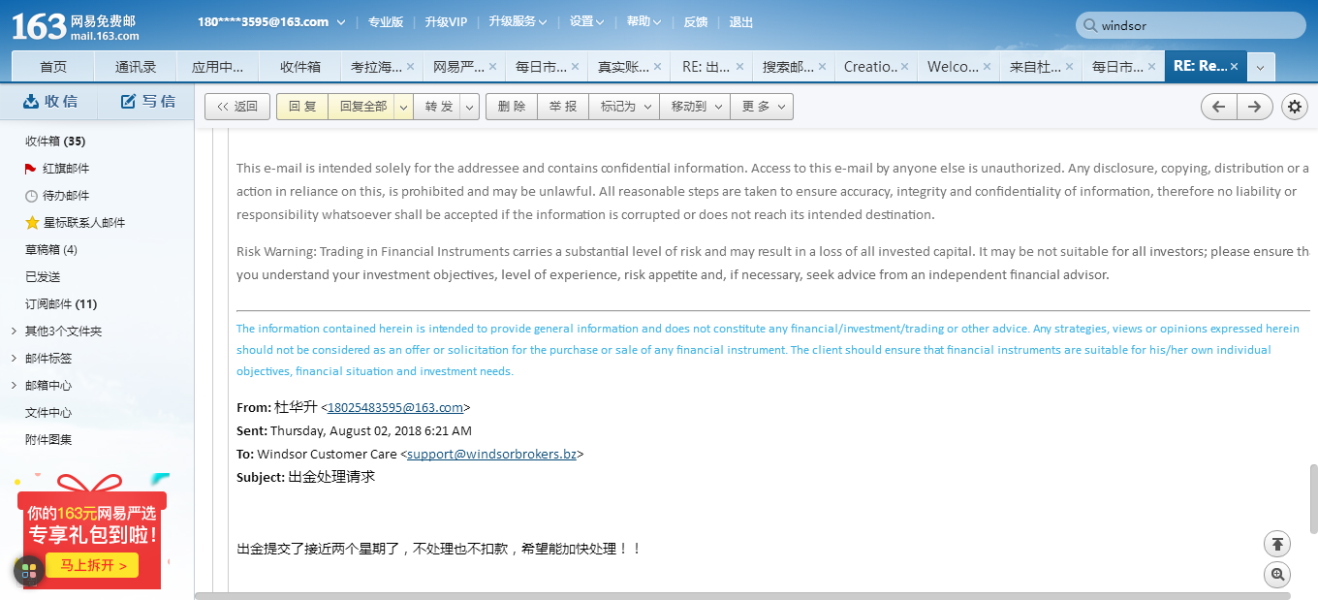Screen dimensions: 1318x600
Task: Open the starred contacts mail folder
Action: pos(84,222)
